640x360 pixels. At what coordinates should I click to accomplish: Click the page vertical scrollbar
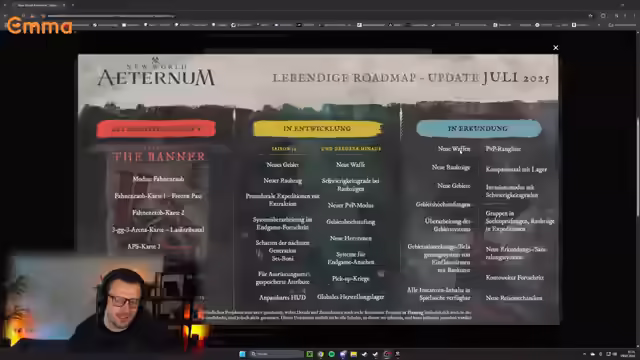(638, 167)
